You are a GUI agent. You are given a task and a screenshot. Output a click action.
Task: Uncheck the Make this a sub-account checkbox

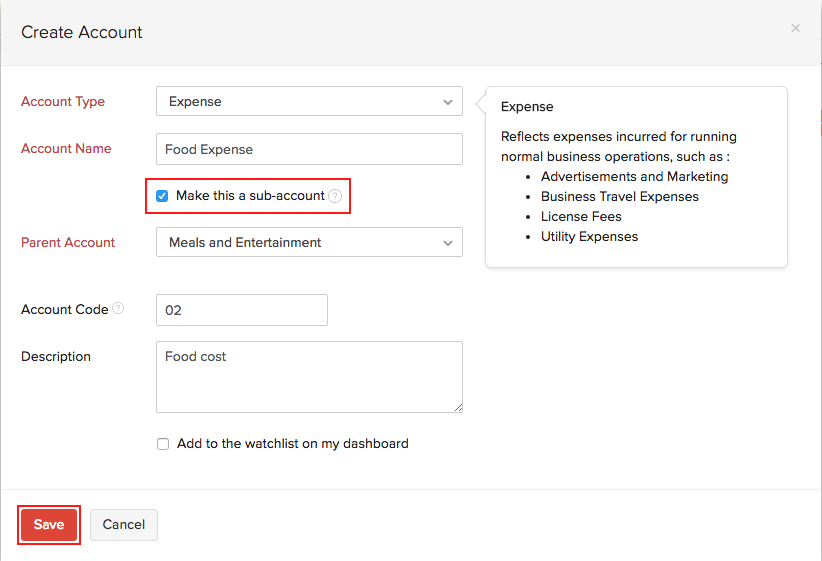click(162, 196)
